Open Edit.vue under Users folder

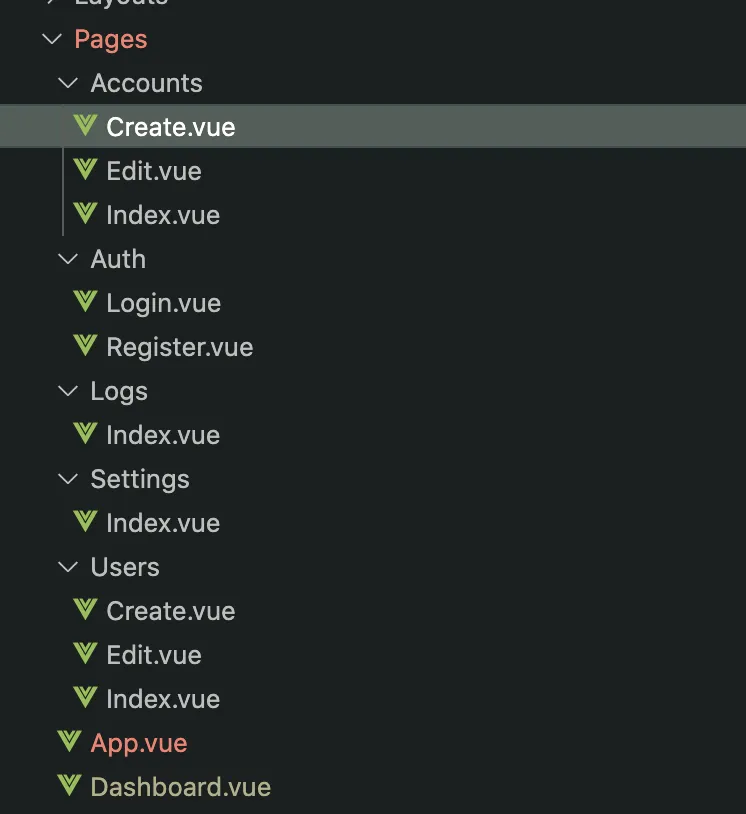tap(154, 655)
